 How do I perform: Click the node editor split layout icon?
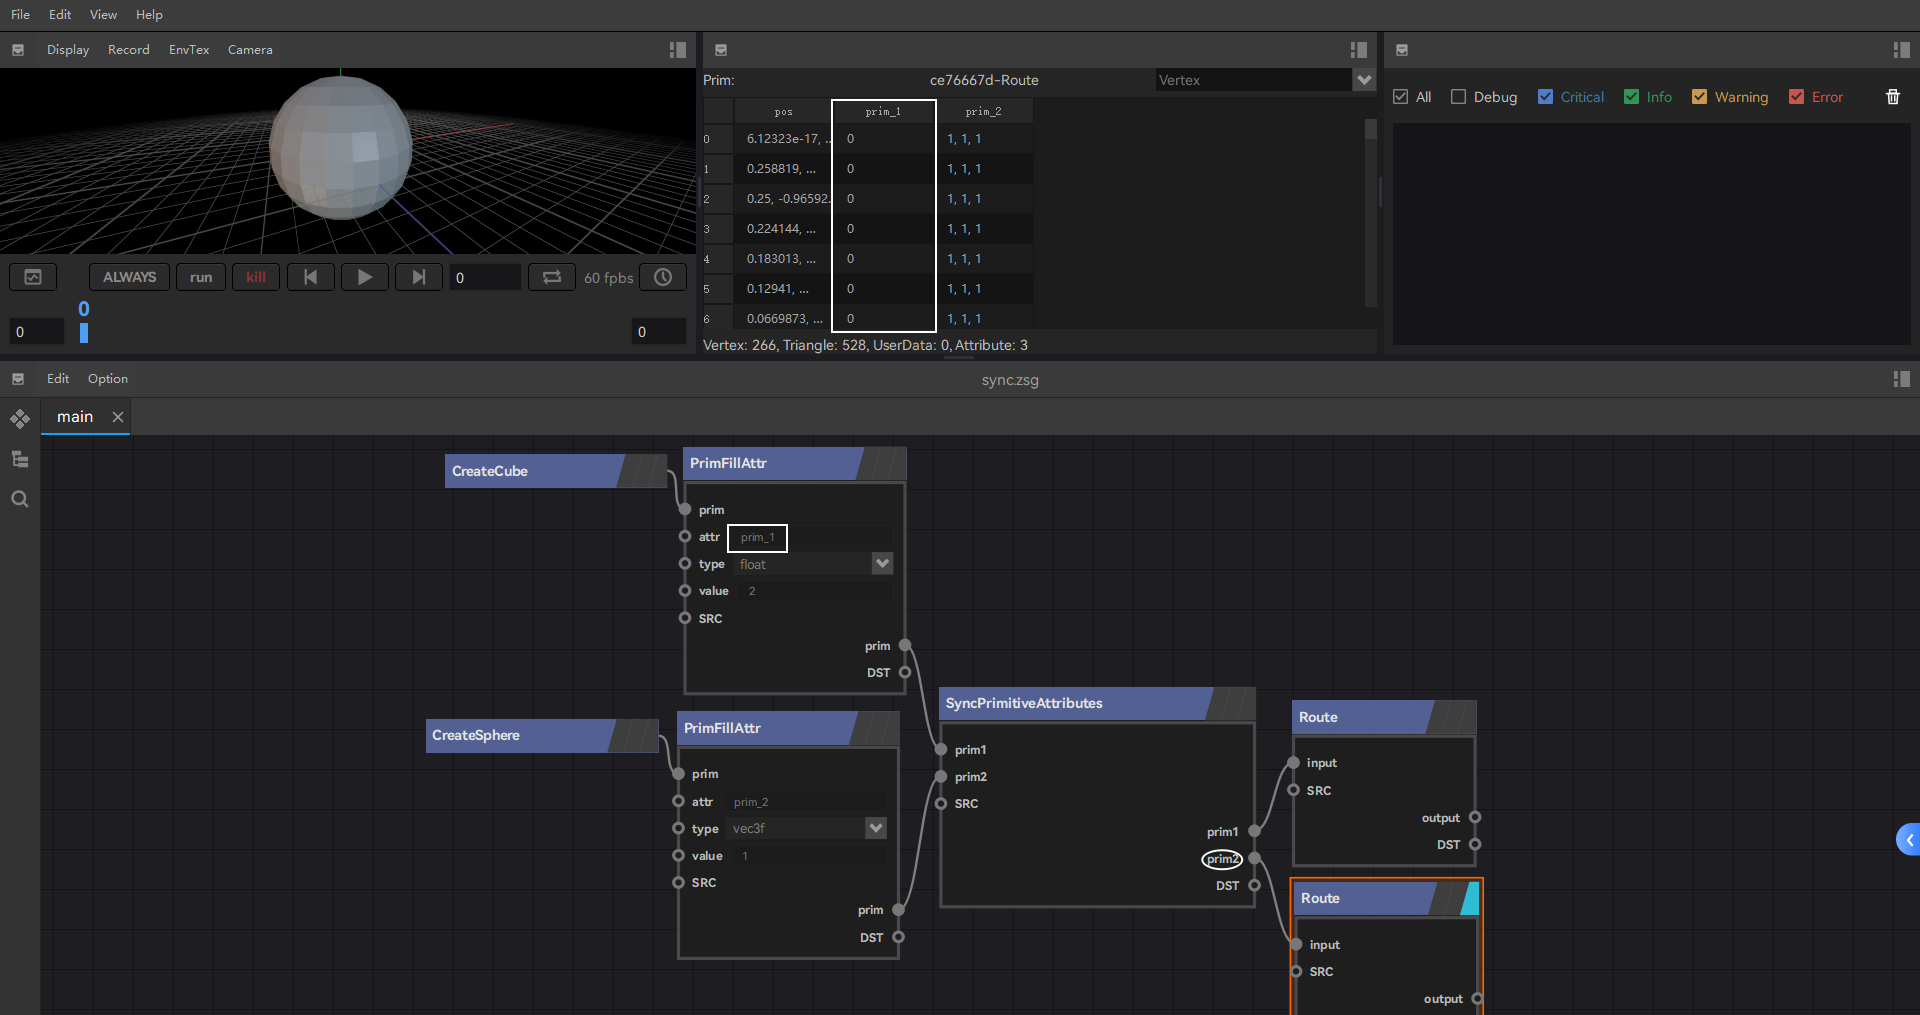[1901, 379]
